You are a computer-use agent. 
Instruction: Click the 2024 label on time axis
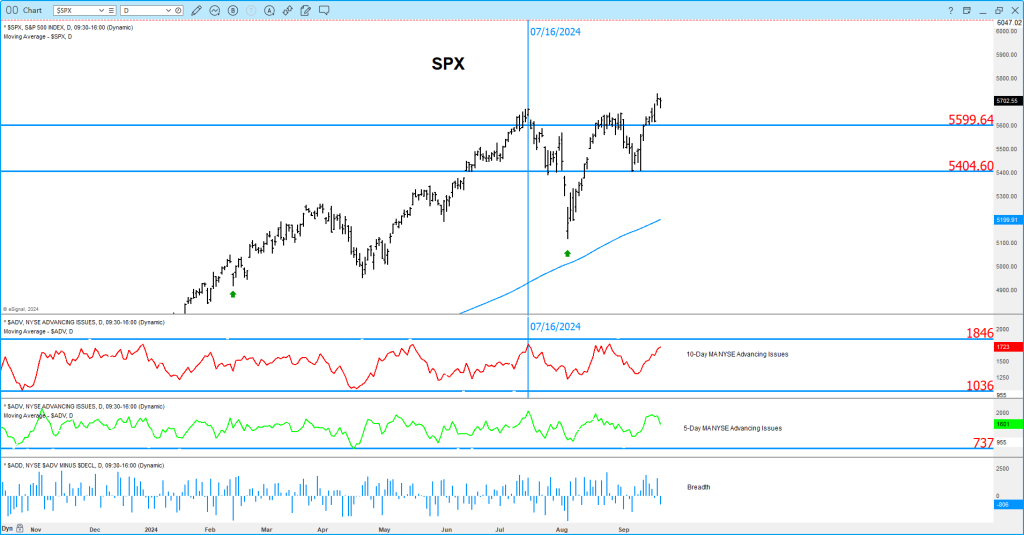pyautogui.click(x=152, y=530)
